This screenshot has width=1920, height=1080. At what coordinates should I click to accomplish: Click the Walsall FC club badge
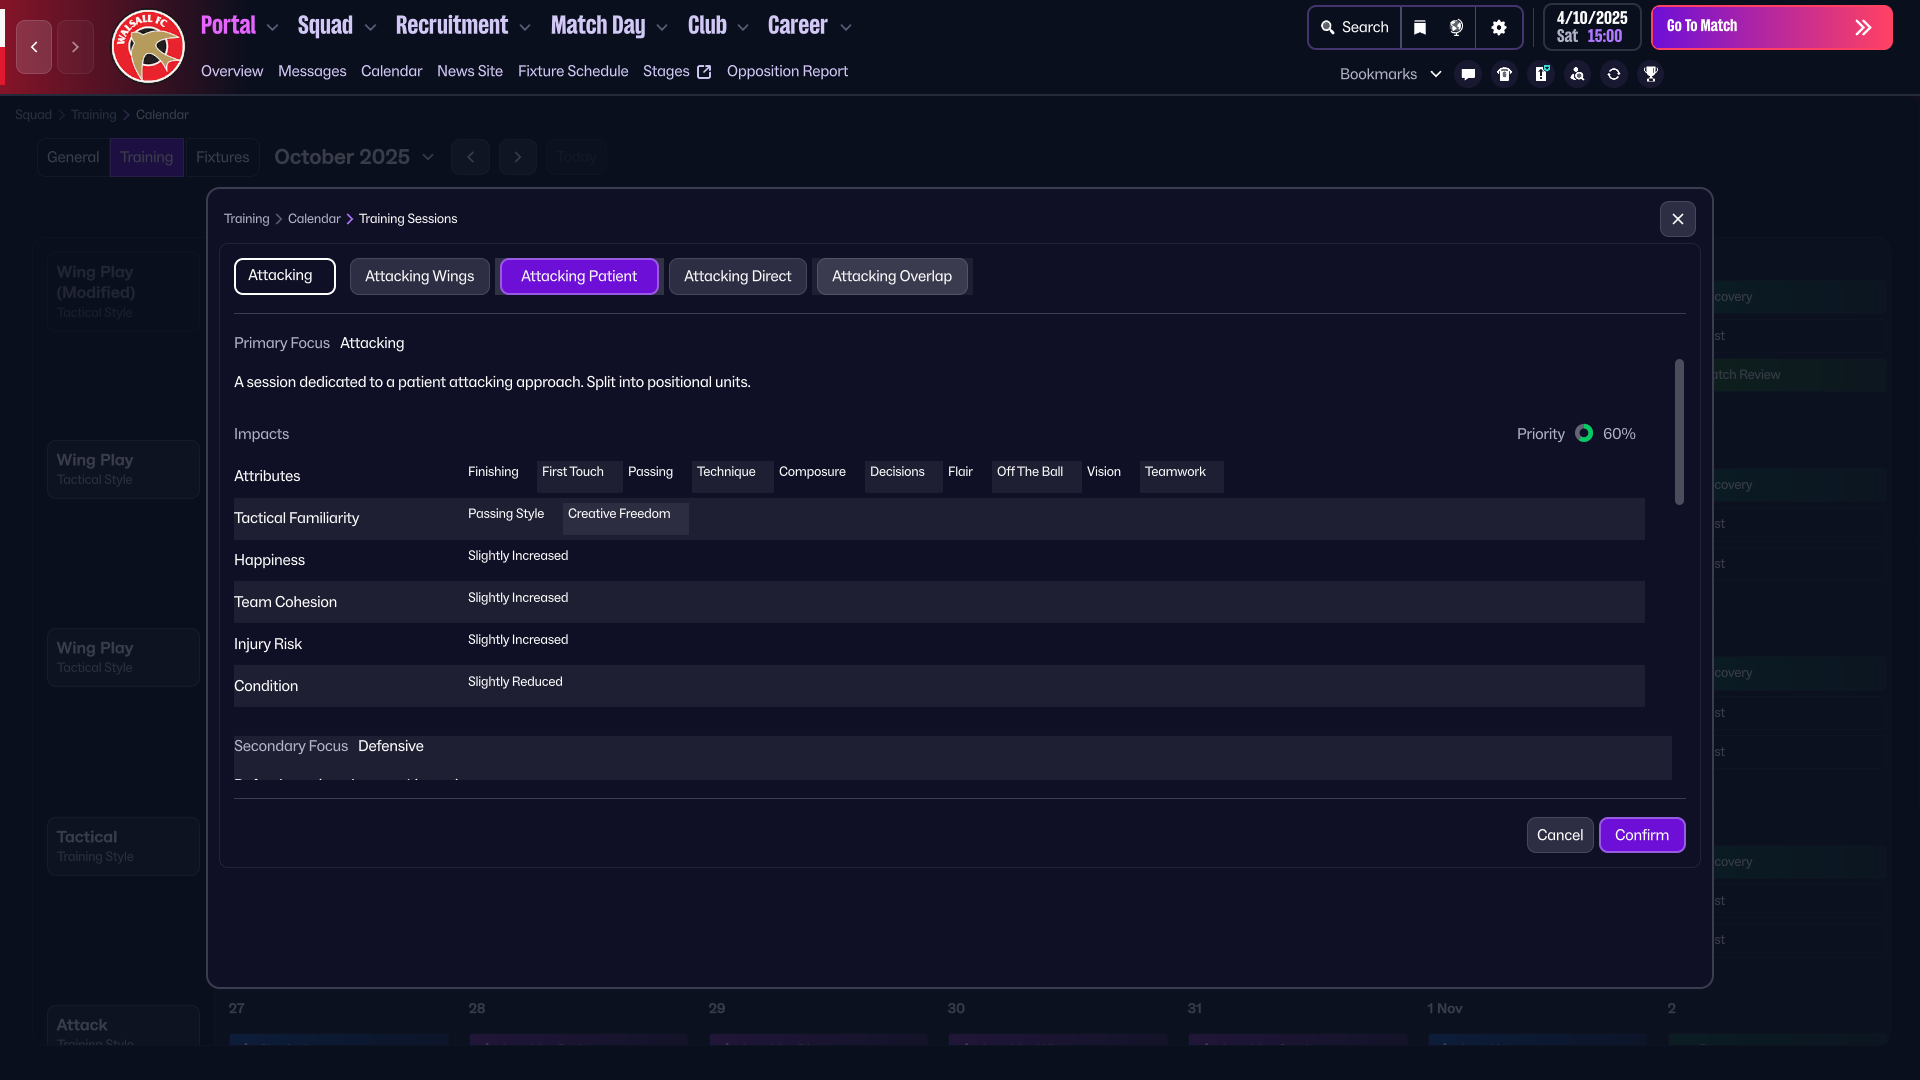coord(148,46)
